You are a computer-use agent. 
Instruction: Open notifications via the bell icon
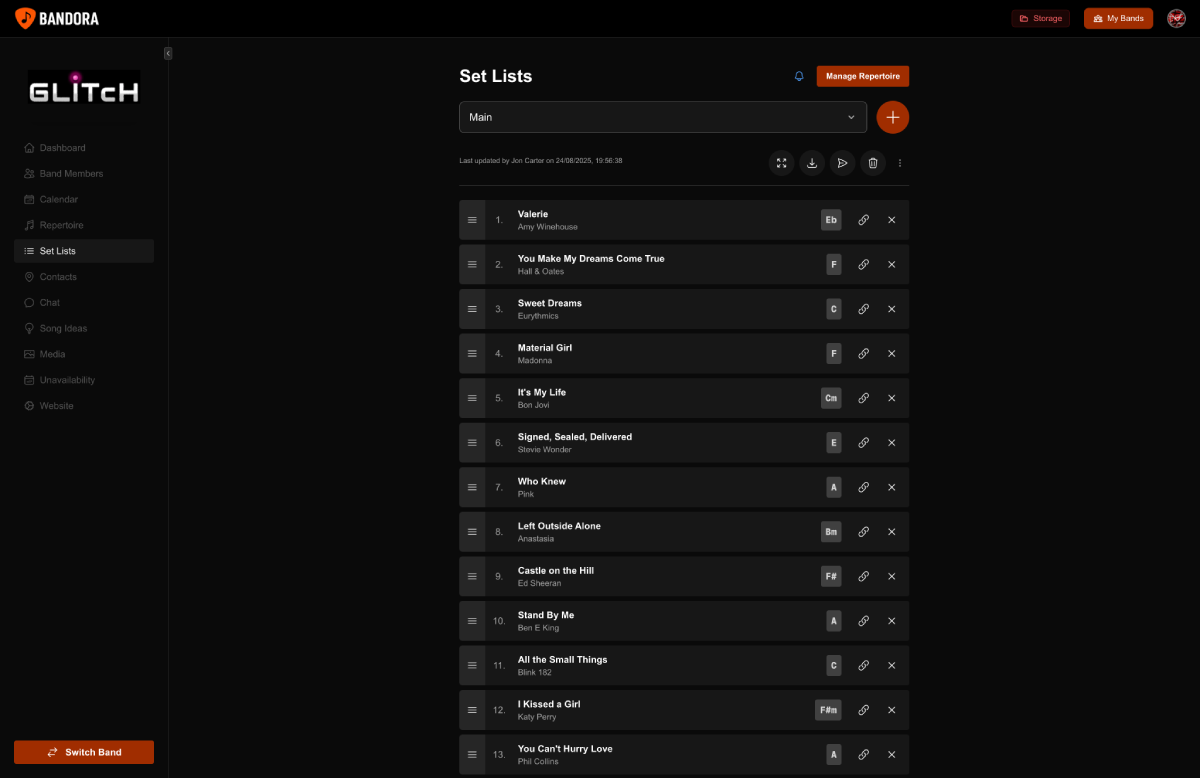click(x=798, y=76)
